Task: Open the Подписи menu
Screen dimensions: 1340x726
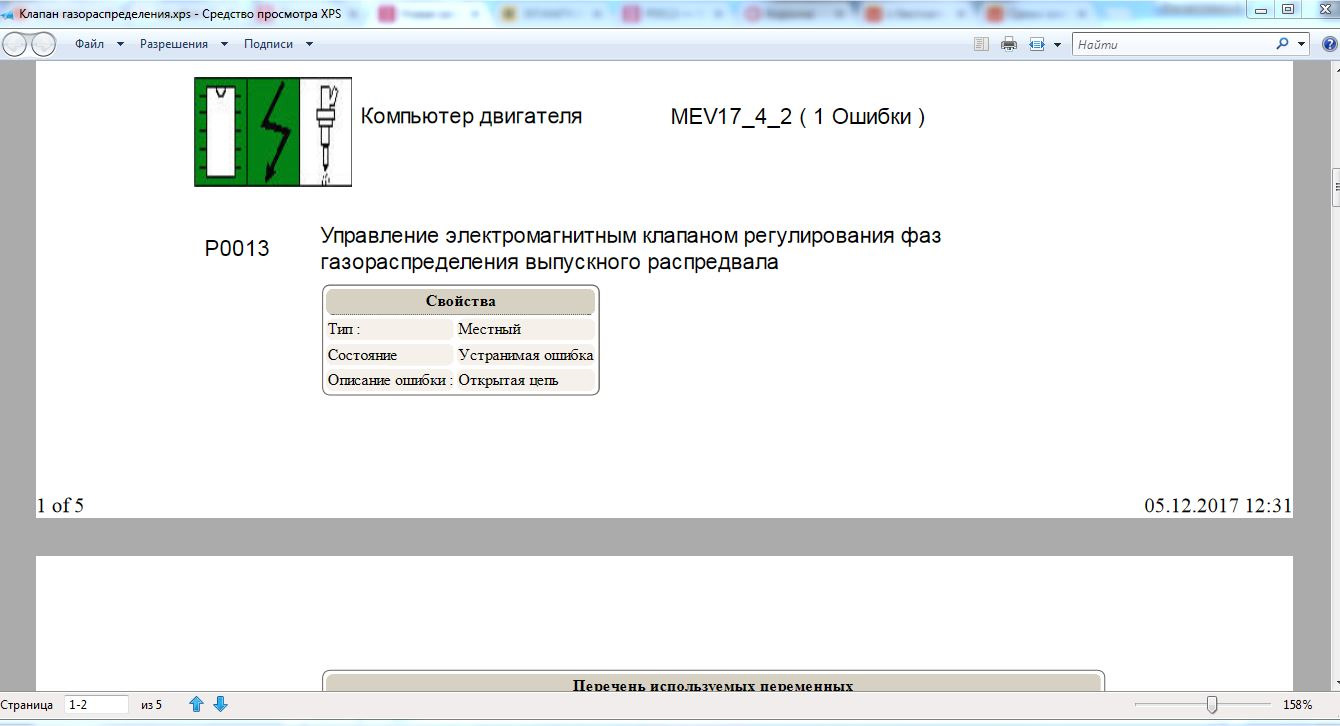Action: [278, 44]
